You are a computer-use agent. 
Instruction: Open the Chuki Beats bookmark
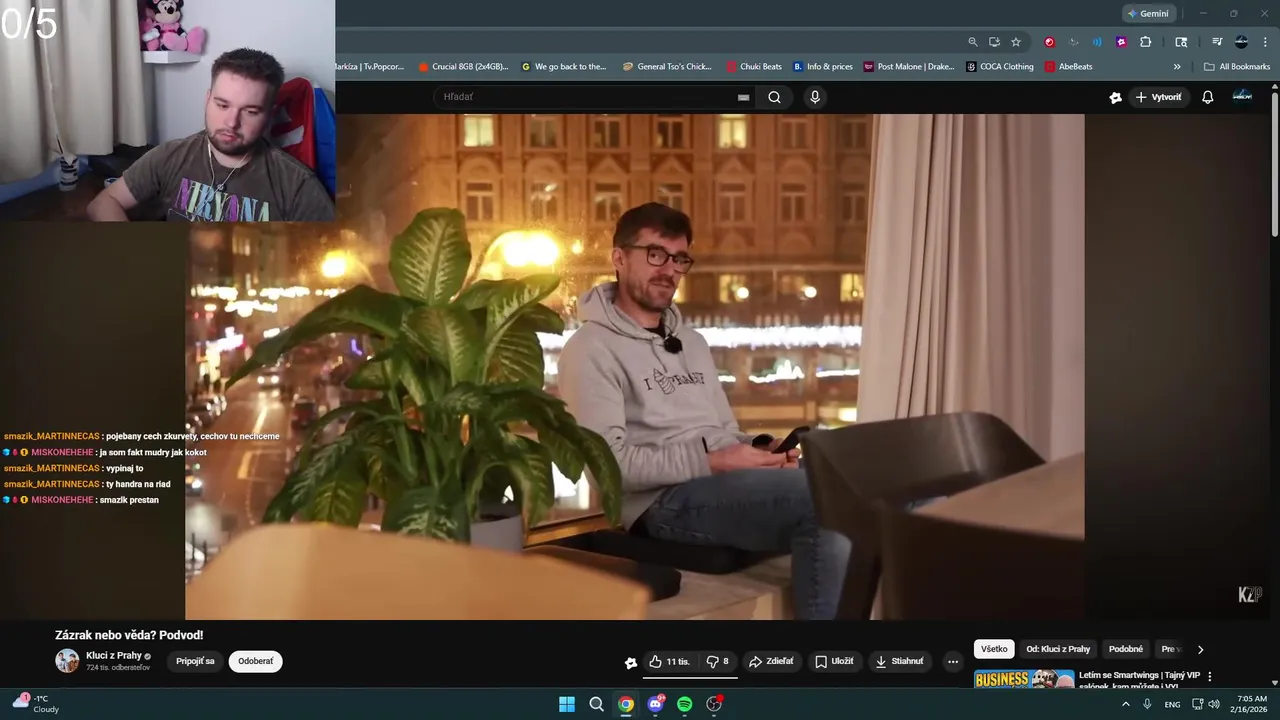(x=754, y=67)
